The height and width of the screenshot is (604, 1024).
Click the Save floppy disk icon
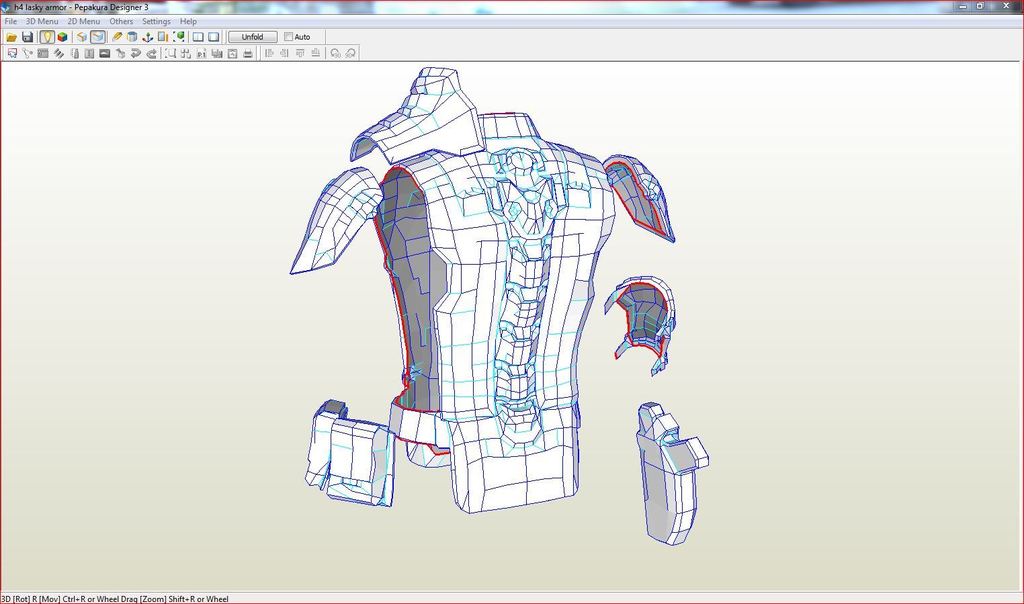tap(28, 37)
